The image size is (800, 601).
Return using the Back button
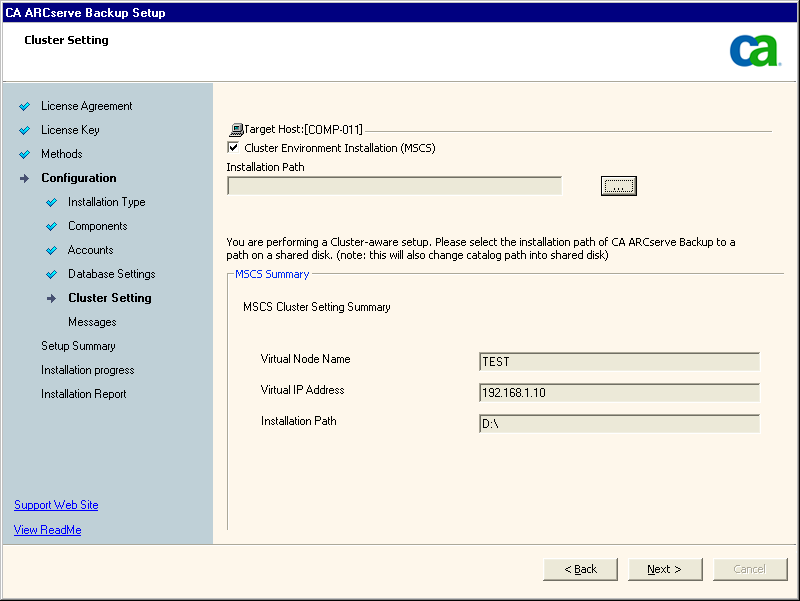[580, 569]
